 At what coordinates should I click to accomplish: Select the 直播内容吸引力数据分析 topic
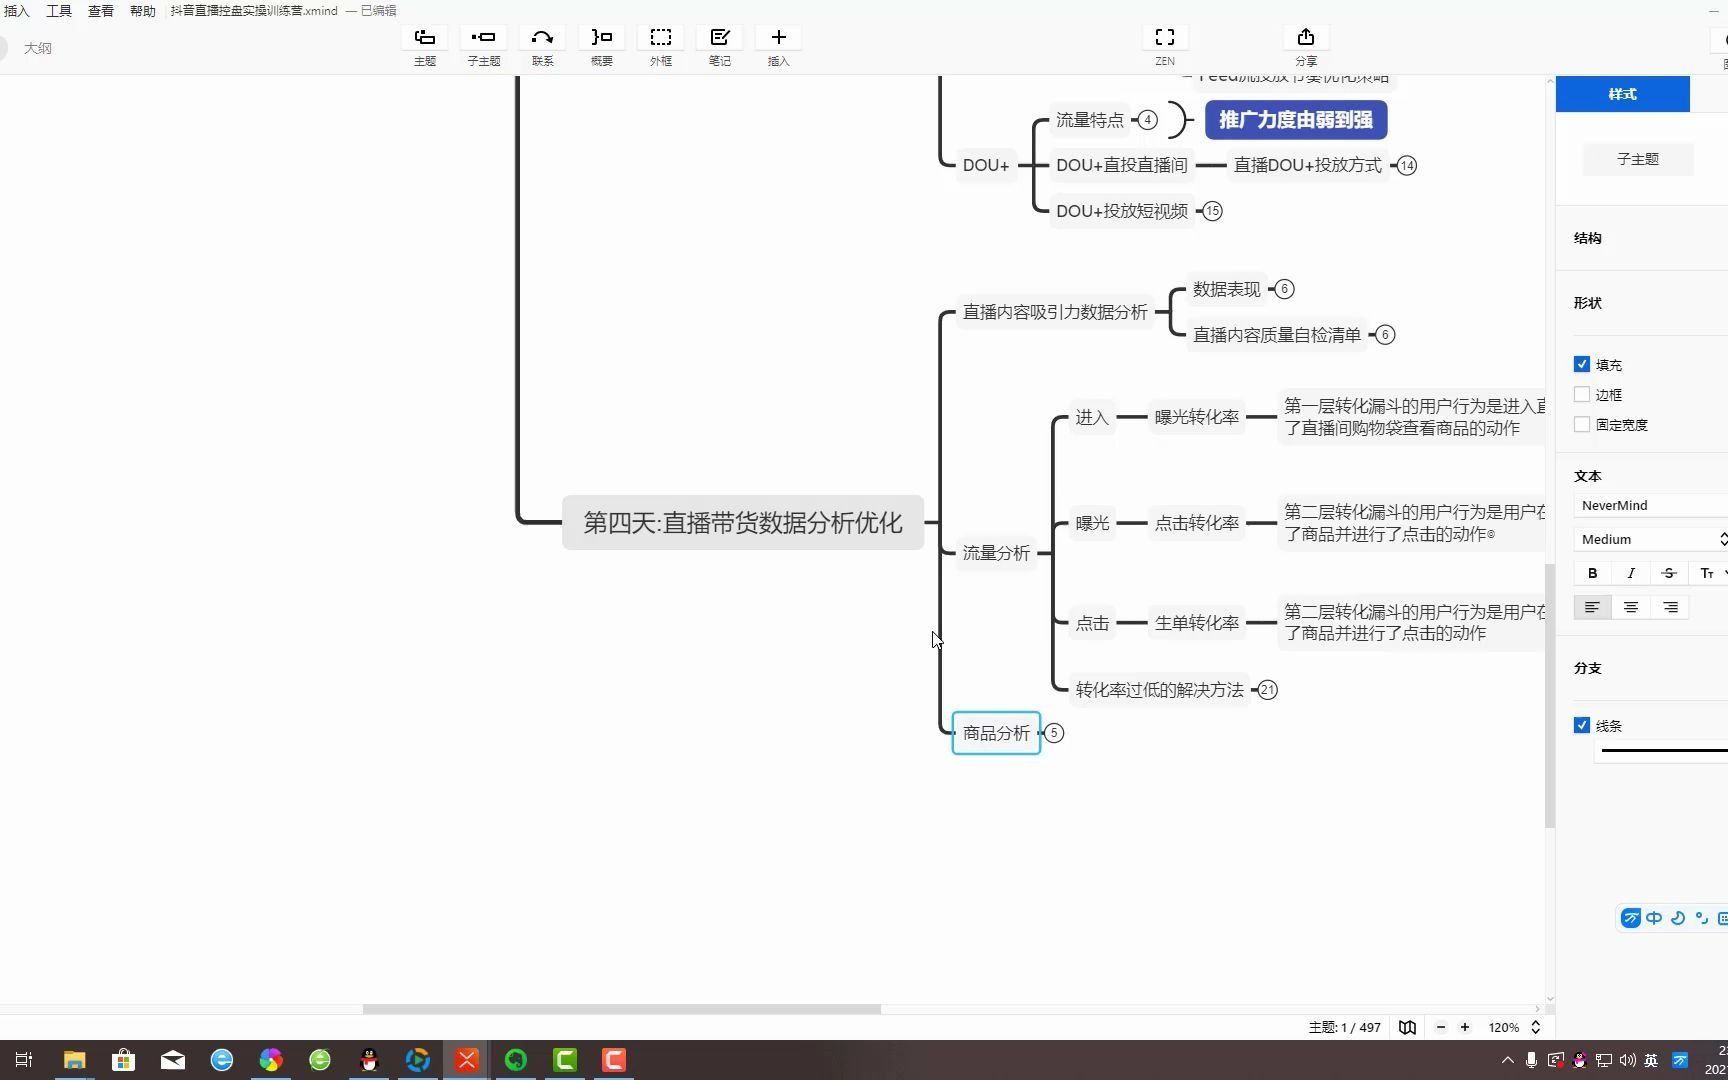(x=1055, y=312)
